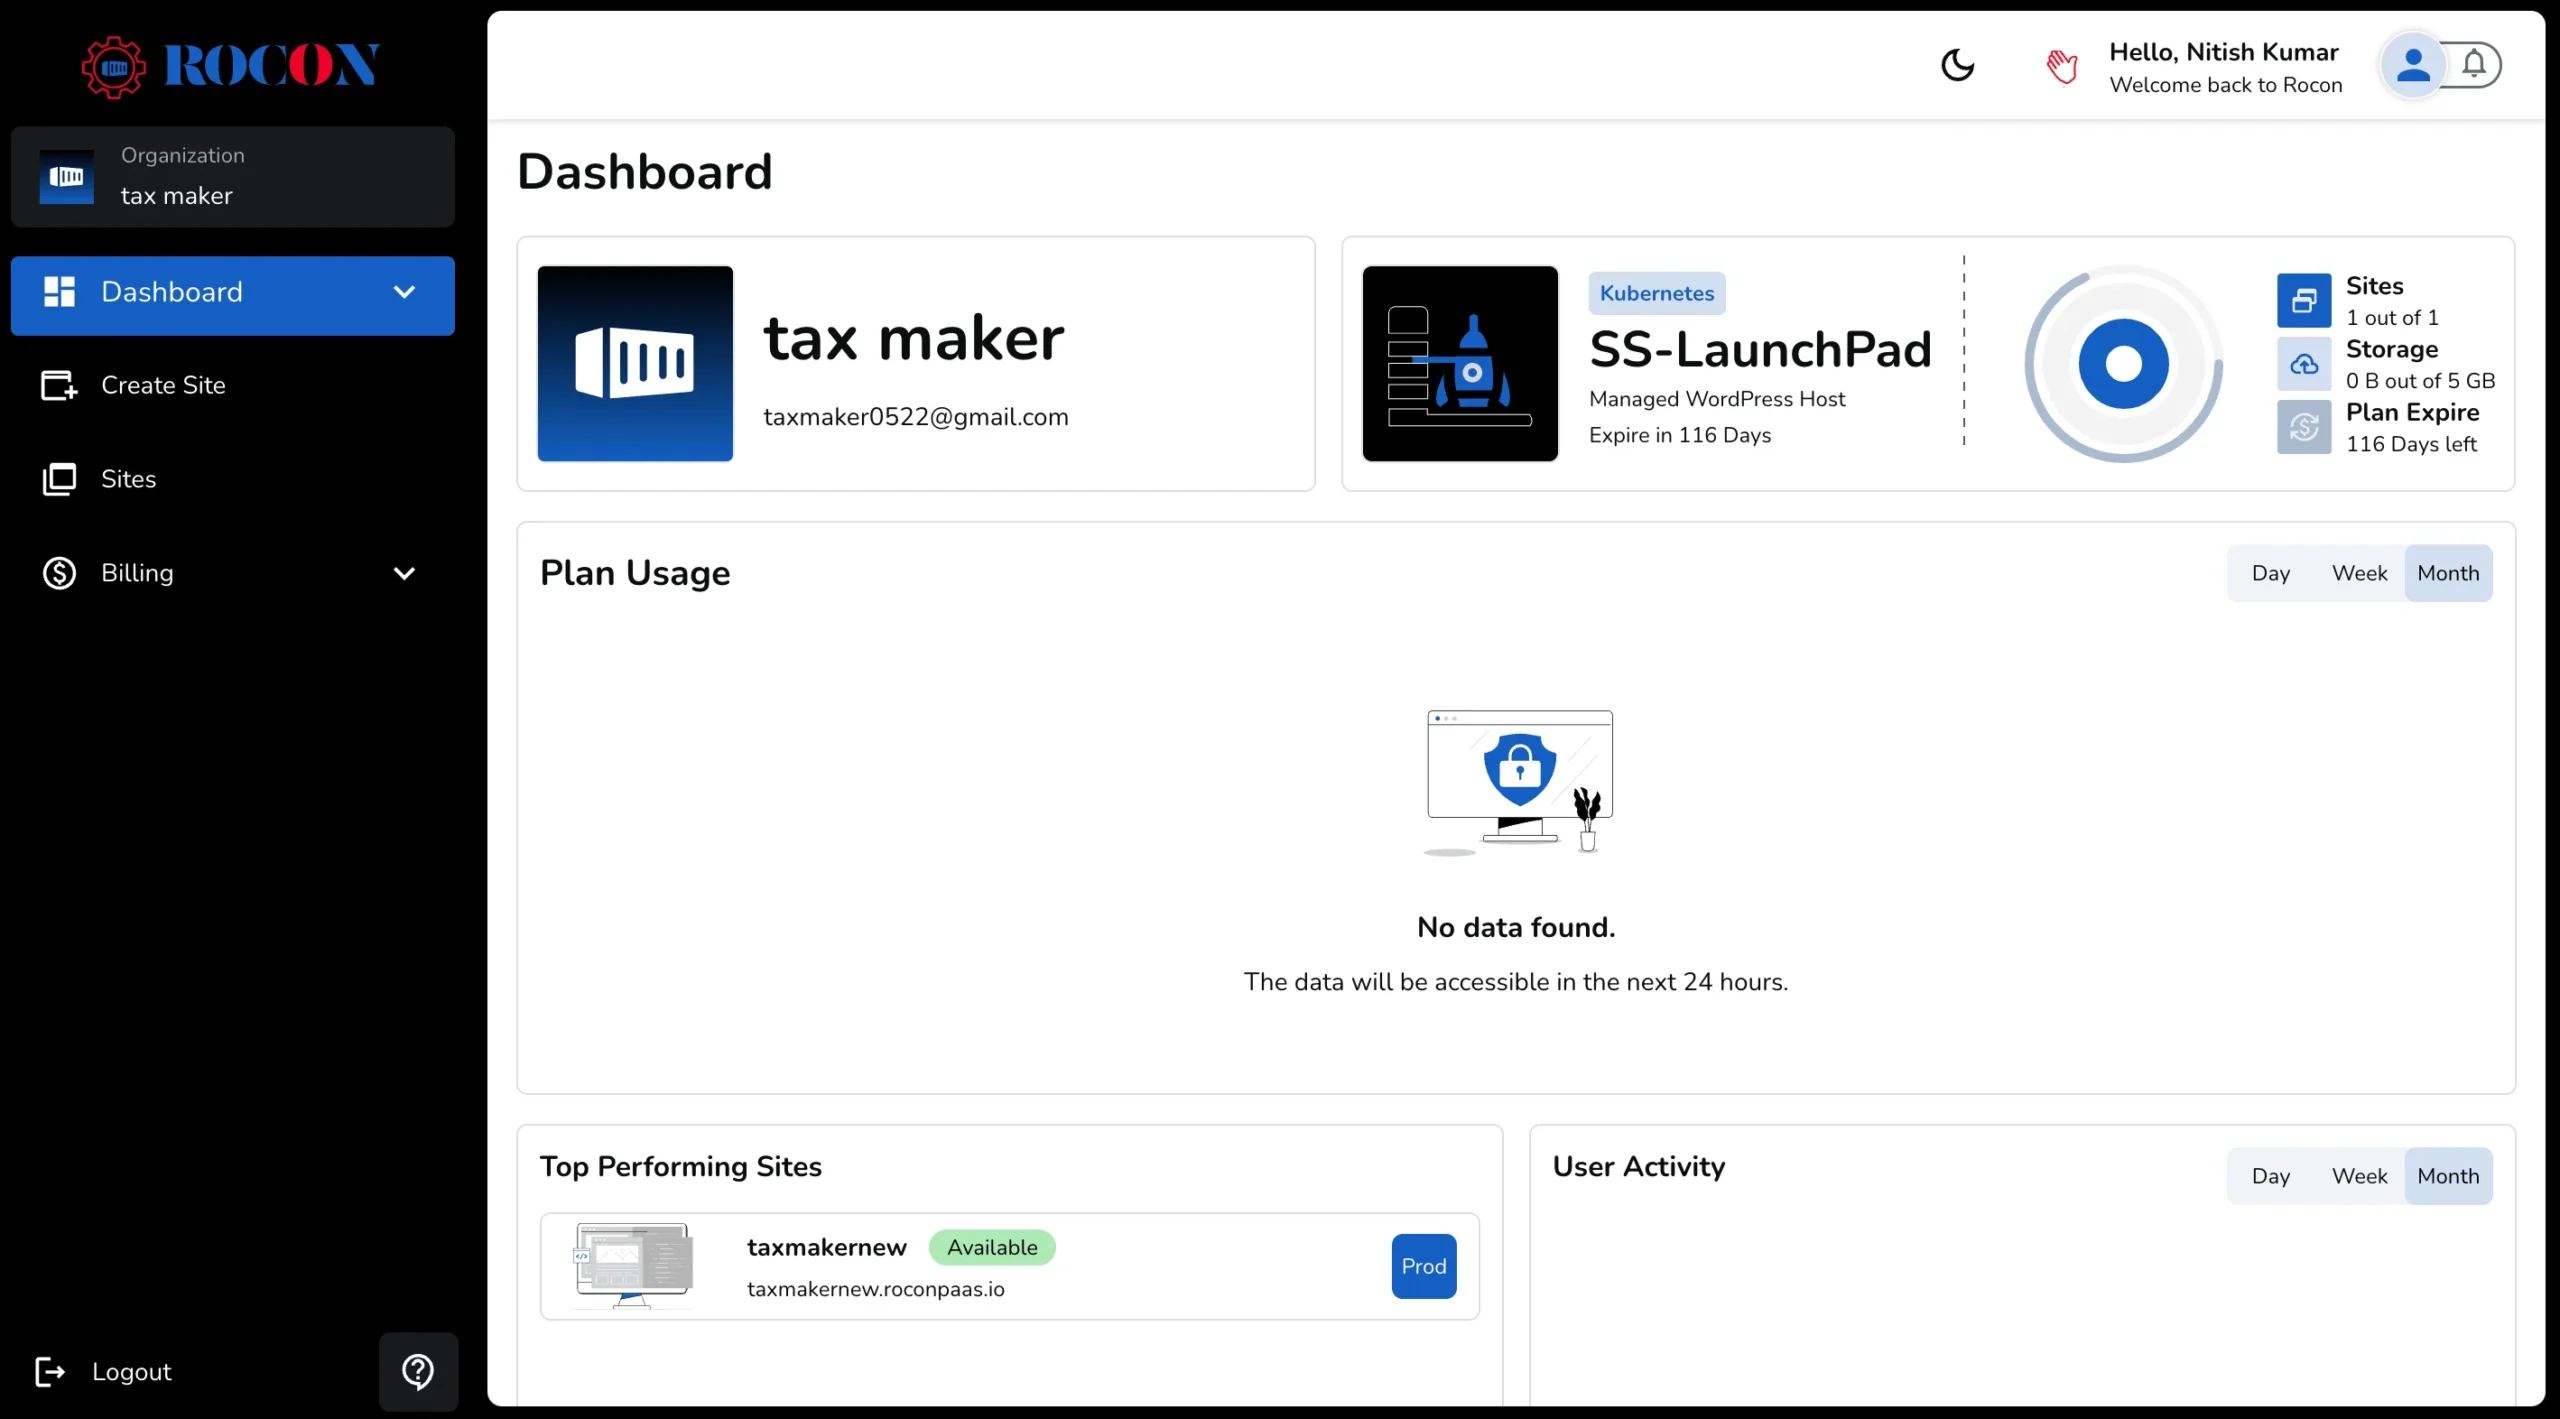Open Sites from the sidebar menu
The height and width of the screenshot is (1419, 2560).
coord(128,479)
